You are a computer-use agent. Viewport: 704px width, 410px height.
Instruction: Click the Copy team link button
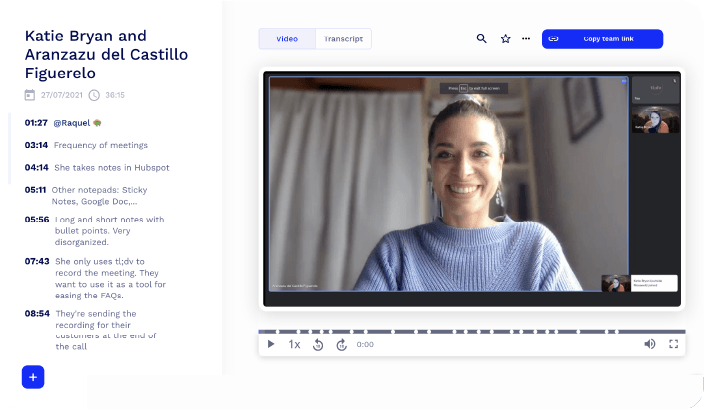pos(602,39)
